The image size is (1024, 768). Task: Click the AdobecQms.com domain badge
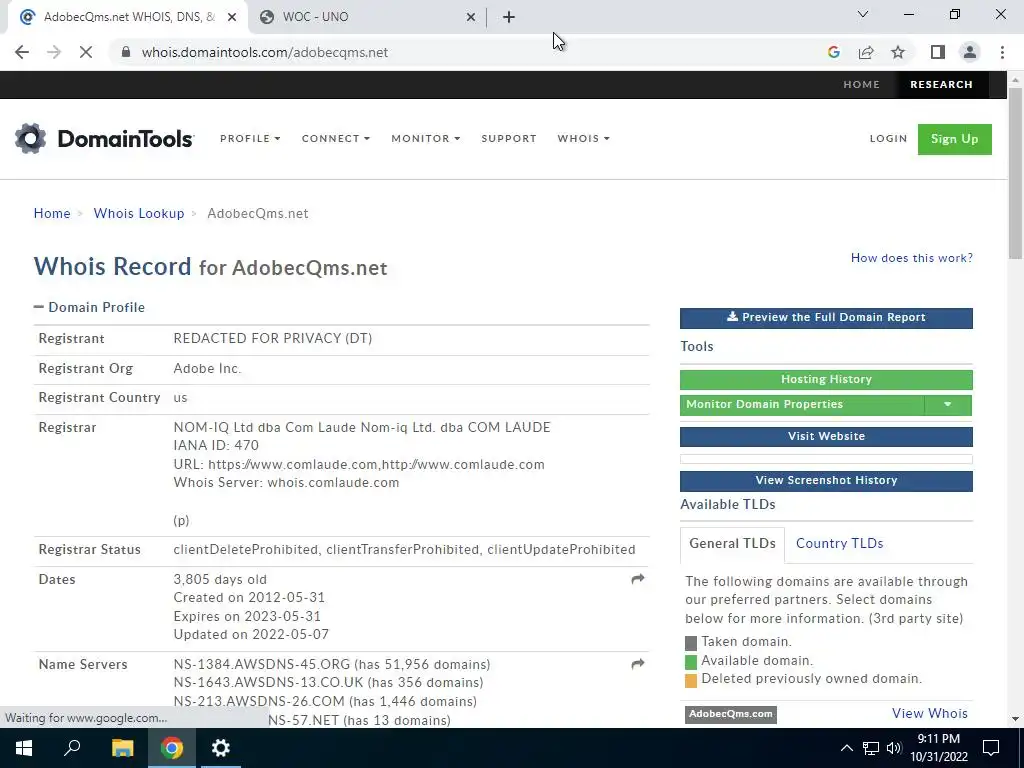[x=730, y=714]
